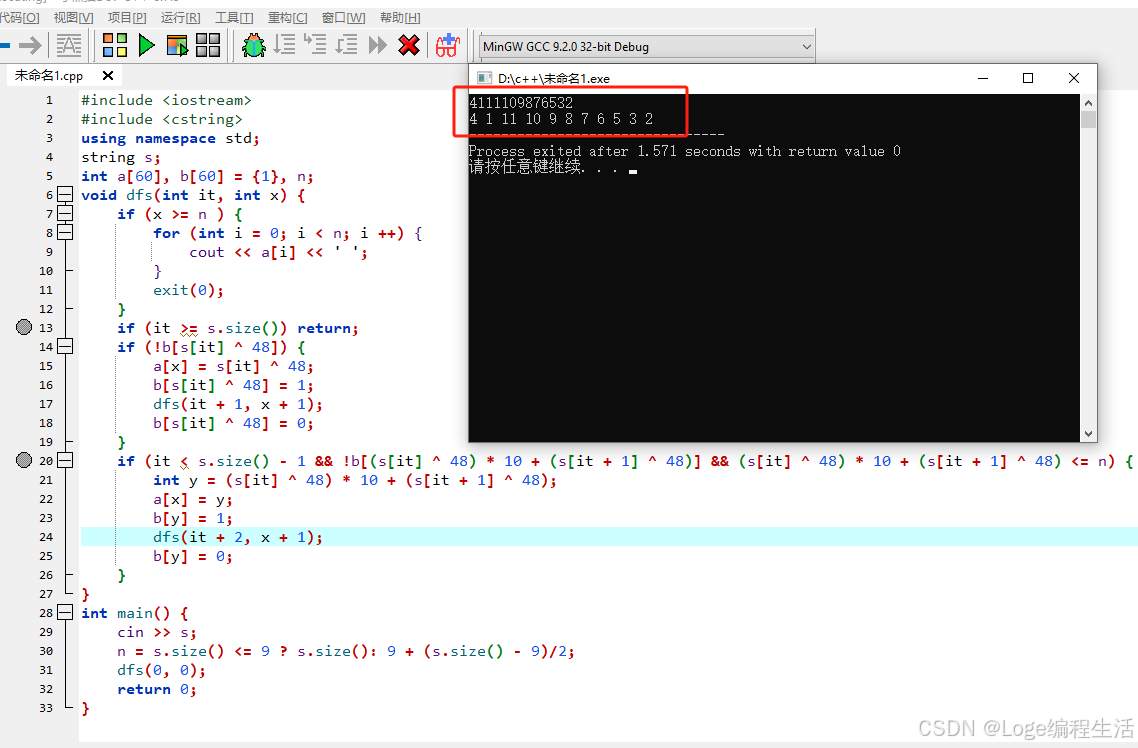Click the 'exit(0);' statement
1138x748 pixels.
(188, 290)
